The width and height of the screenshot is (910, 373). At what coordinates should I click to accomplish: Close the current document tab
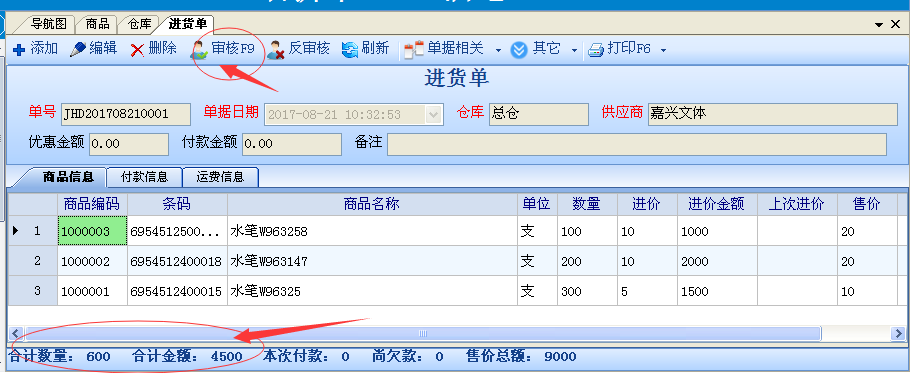895,24
